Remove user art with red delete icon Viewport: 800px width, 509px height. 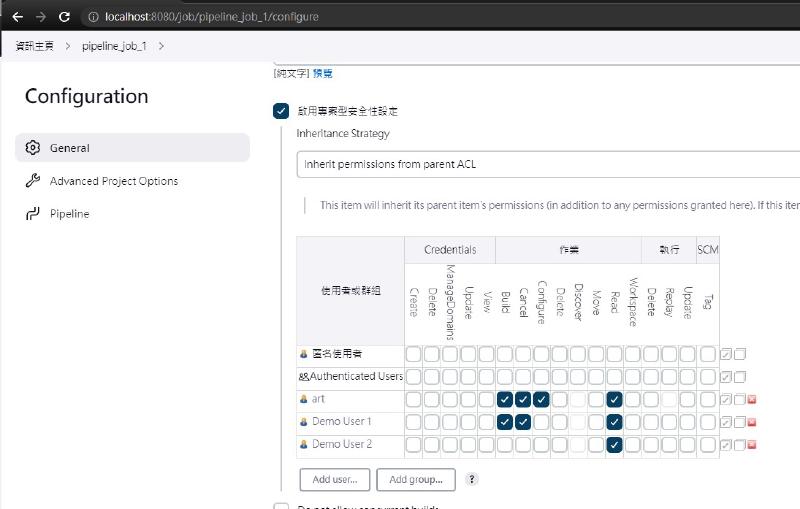752,400
